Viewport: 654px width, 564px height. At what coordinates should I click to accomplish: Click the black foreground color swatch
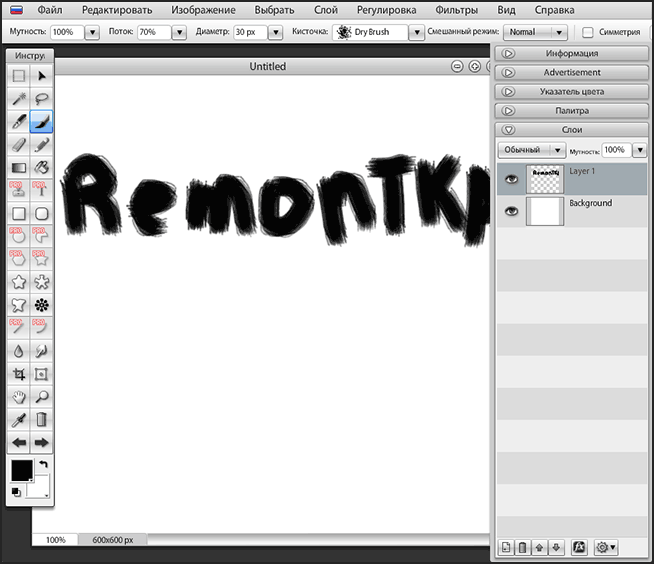click(x=22, y=471)
